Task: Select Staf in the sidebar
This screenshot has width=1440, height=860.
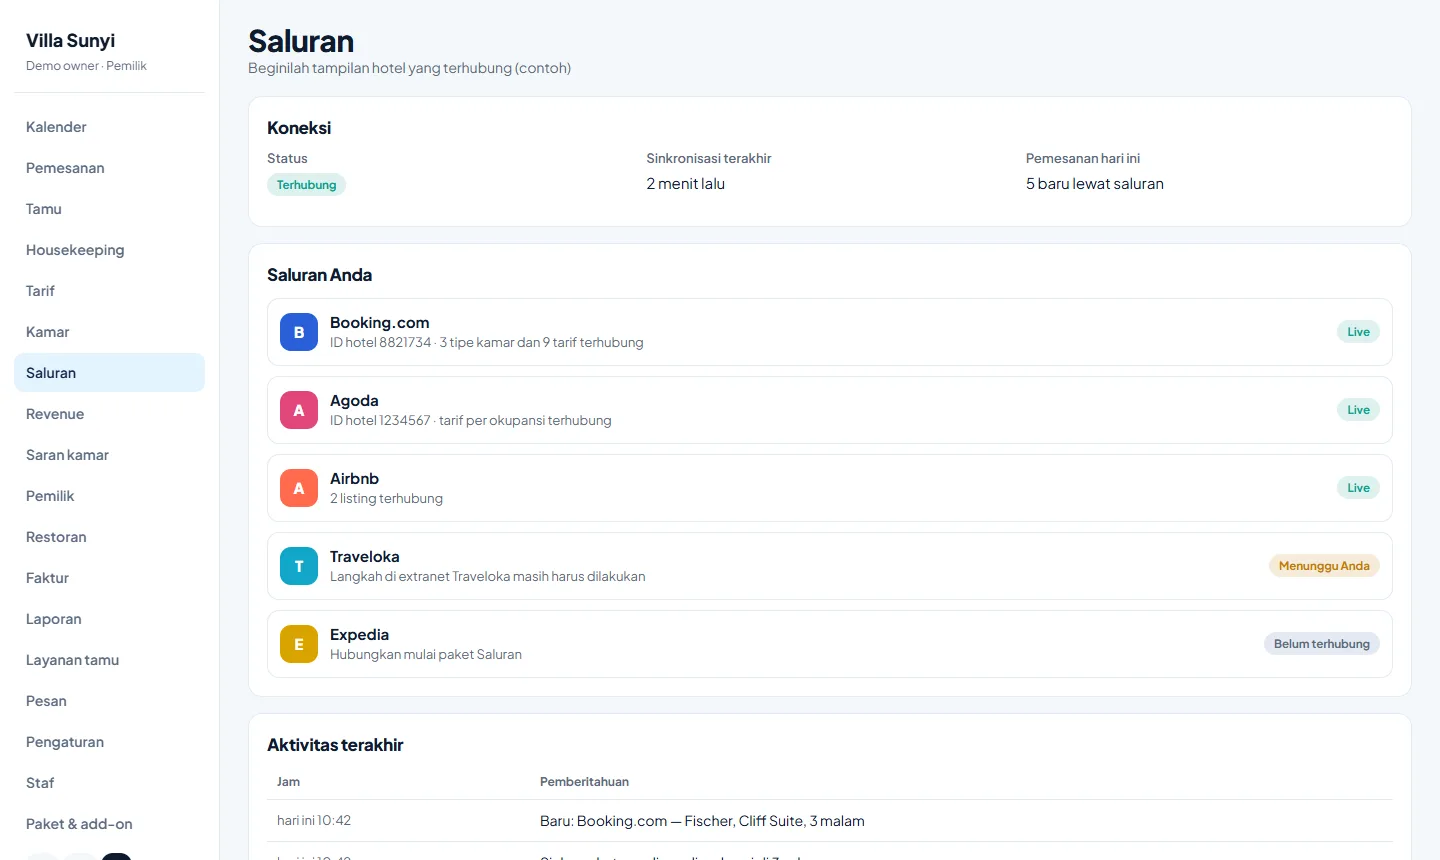Action: click(x=109, y=783)
